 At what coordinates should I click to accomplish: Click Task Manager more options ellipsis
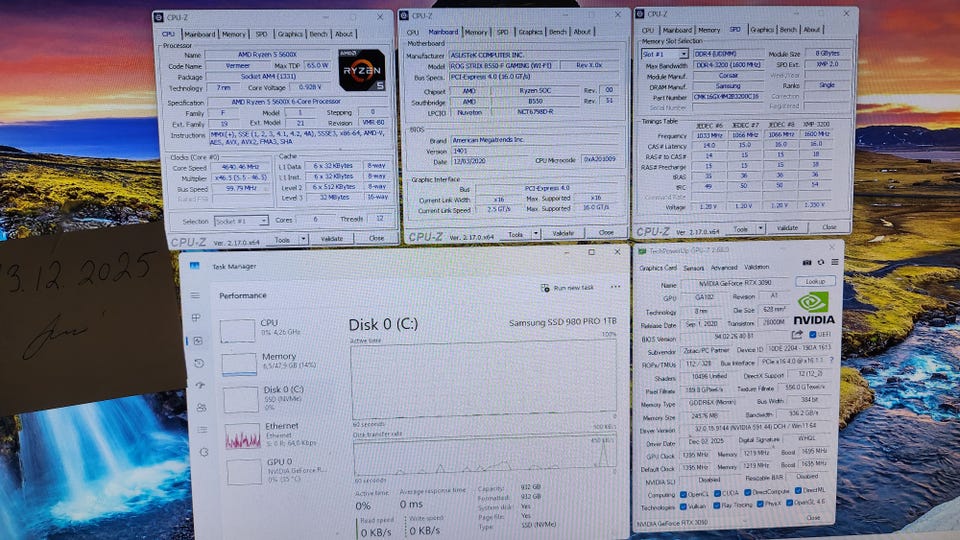[615, 287]
